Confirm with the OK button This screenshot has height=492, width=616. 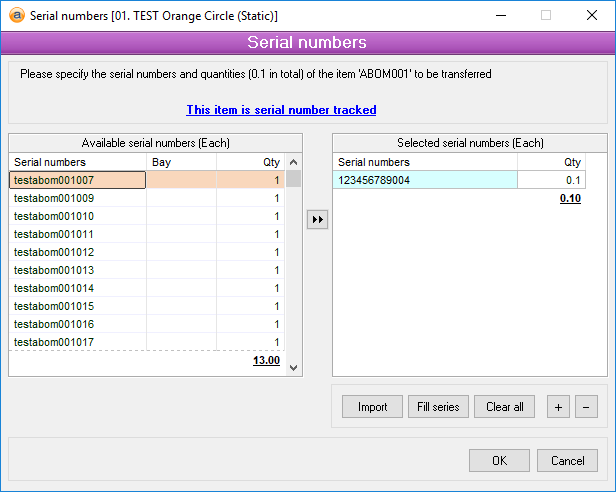tap(499, 460)
